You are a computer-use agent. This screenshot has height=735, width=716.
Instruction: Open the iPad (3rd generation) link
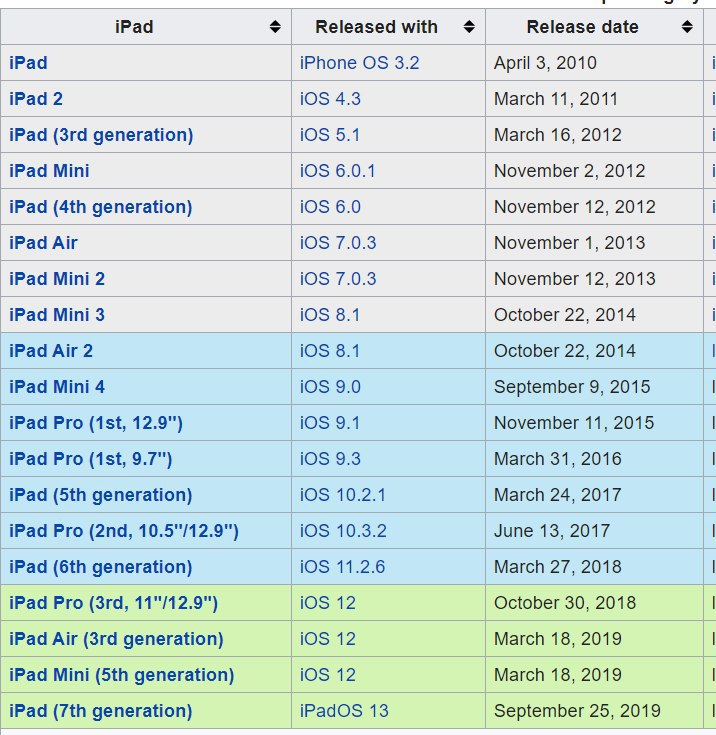coord(101,135)
